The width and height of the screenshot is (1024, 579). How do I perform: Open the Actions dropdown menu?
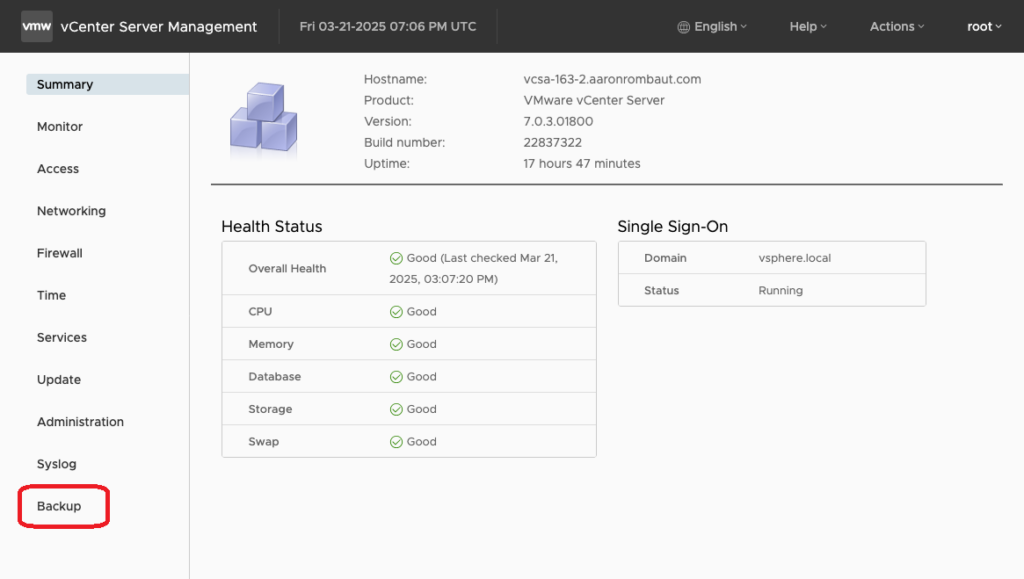click(896, 27)
